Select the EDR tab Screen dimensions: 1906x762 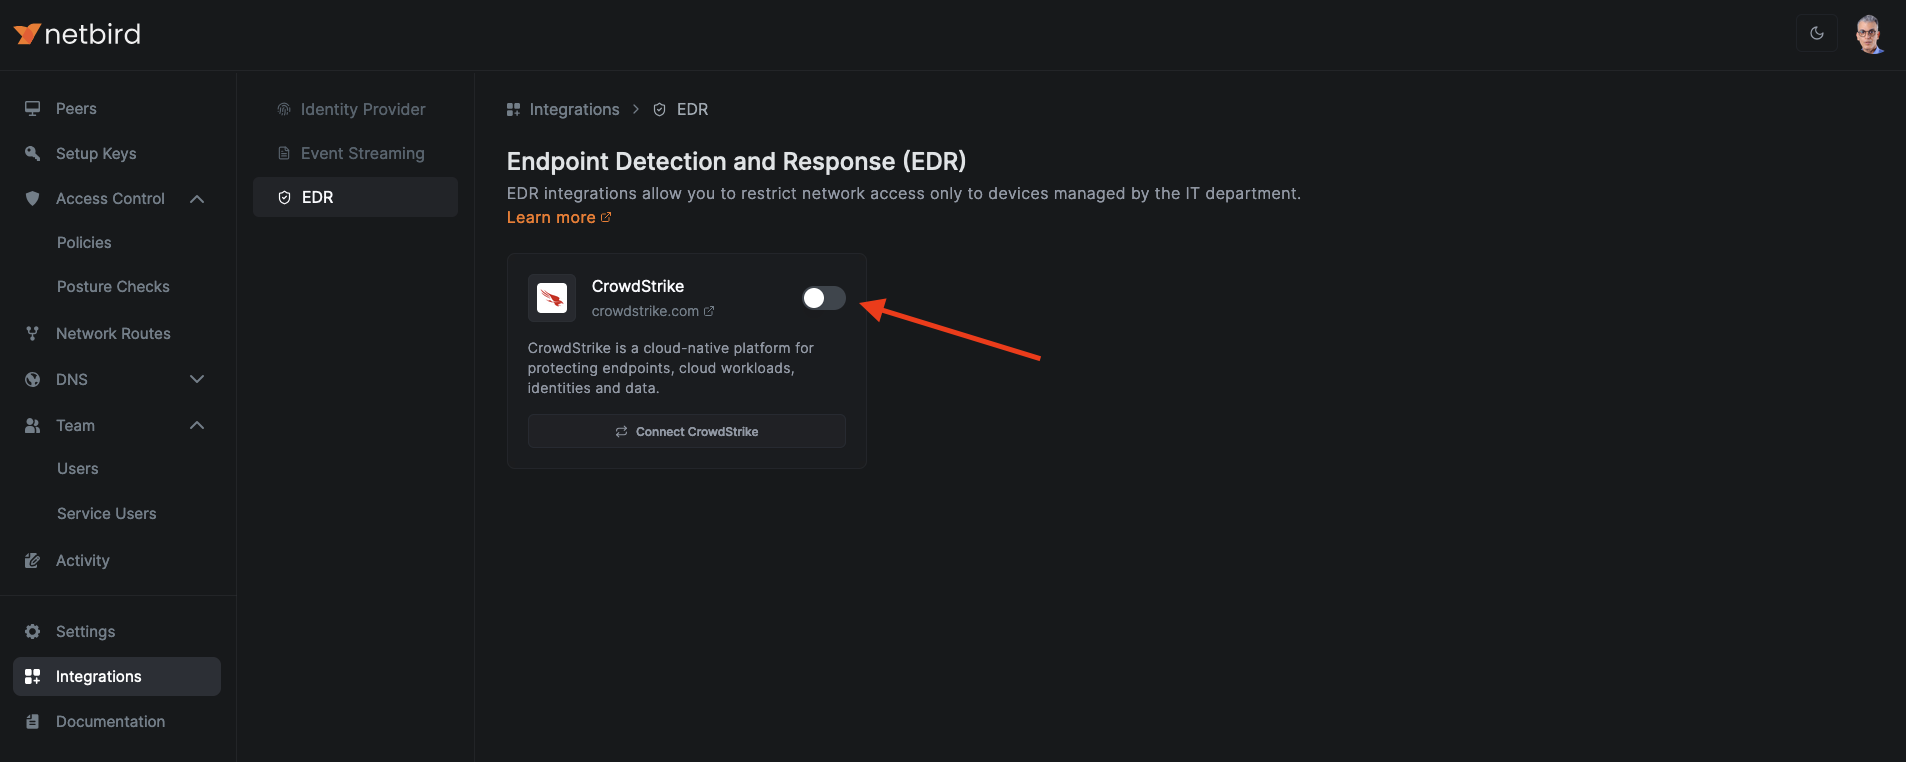[x=355, y=197]
